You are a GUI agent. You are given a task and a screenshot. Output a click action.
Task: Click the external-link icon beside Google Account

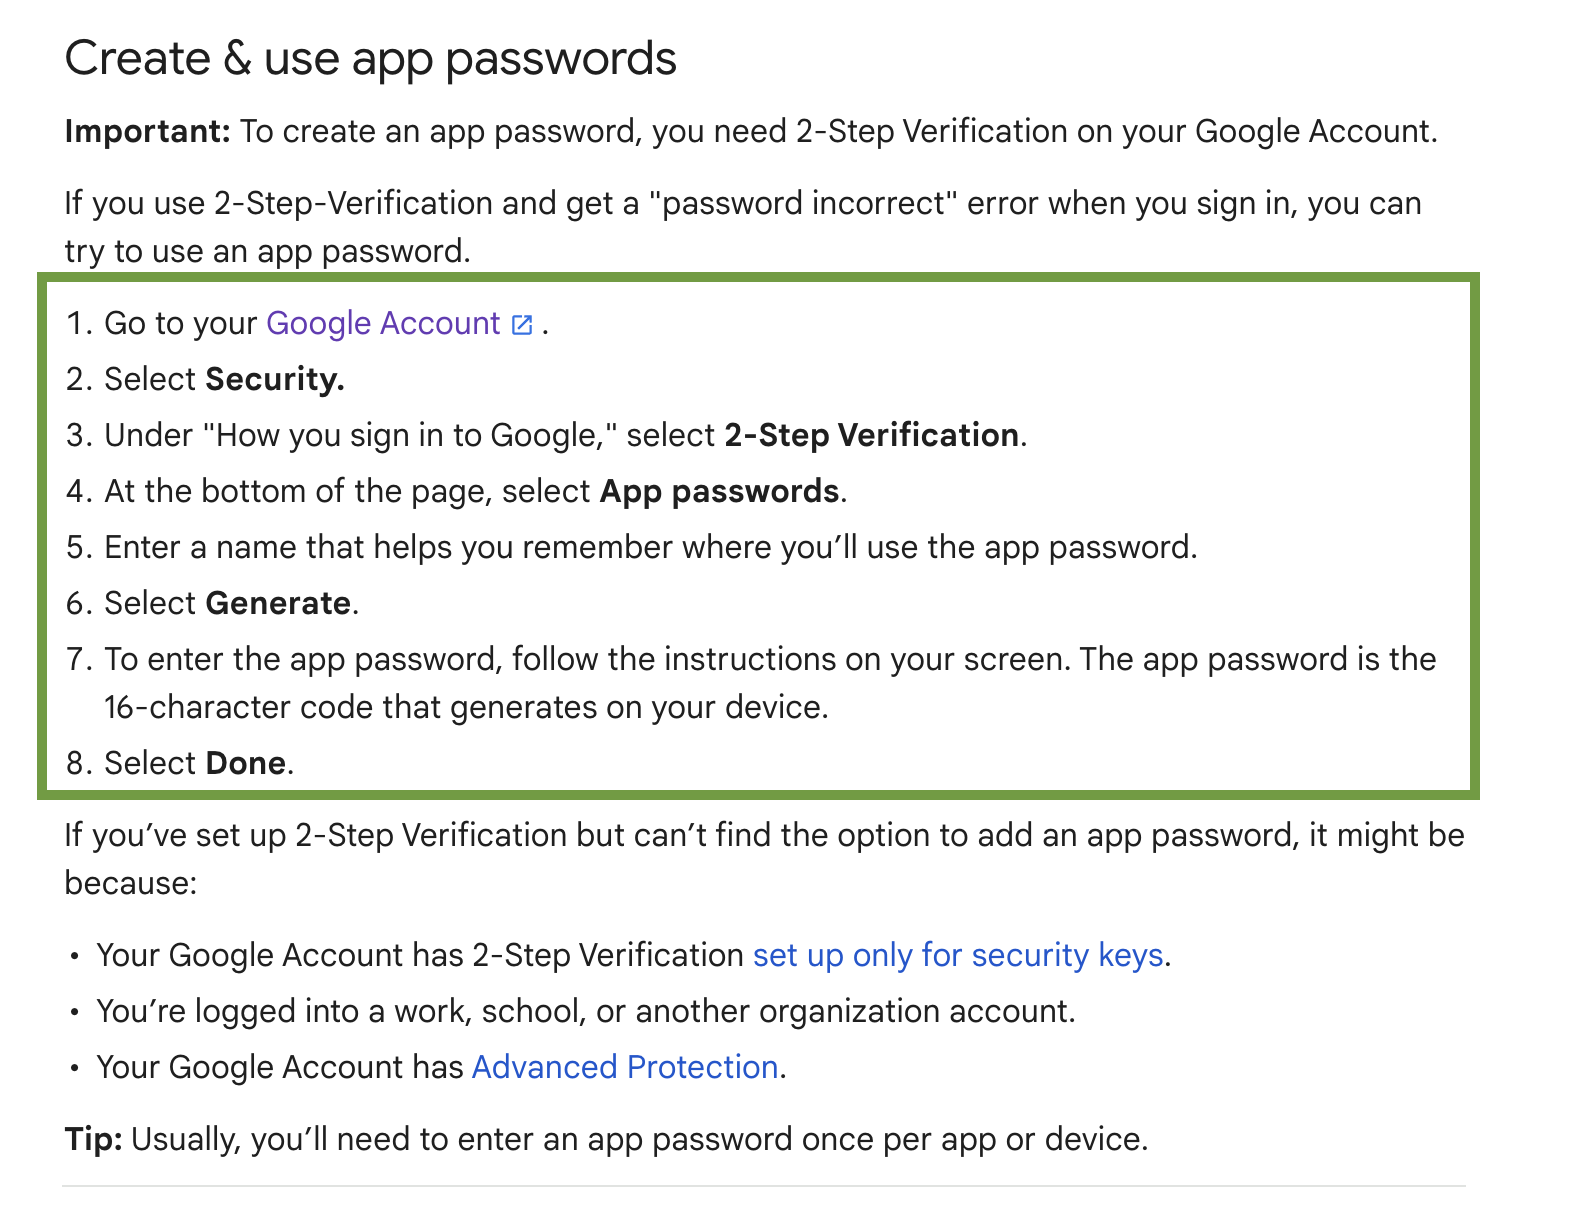pos(522,325)
